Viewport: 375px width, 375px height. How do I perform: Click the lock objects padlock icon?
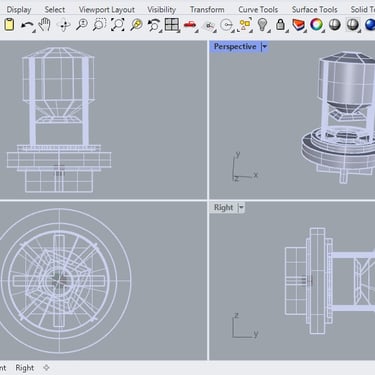tap(280, 25)
